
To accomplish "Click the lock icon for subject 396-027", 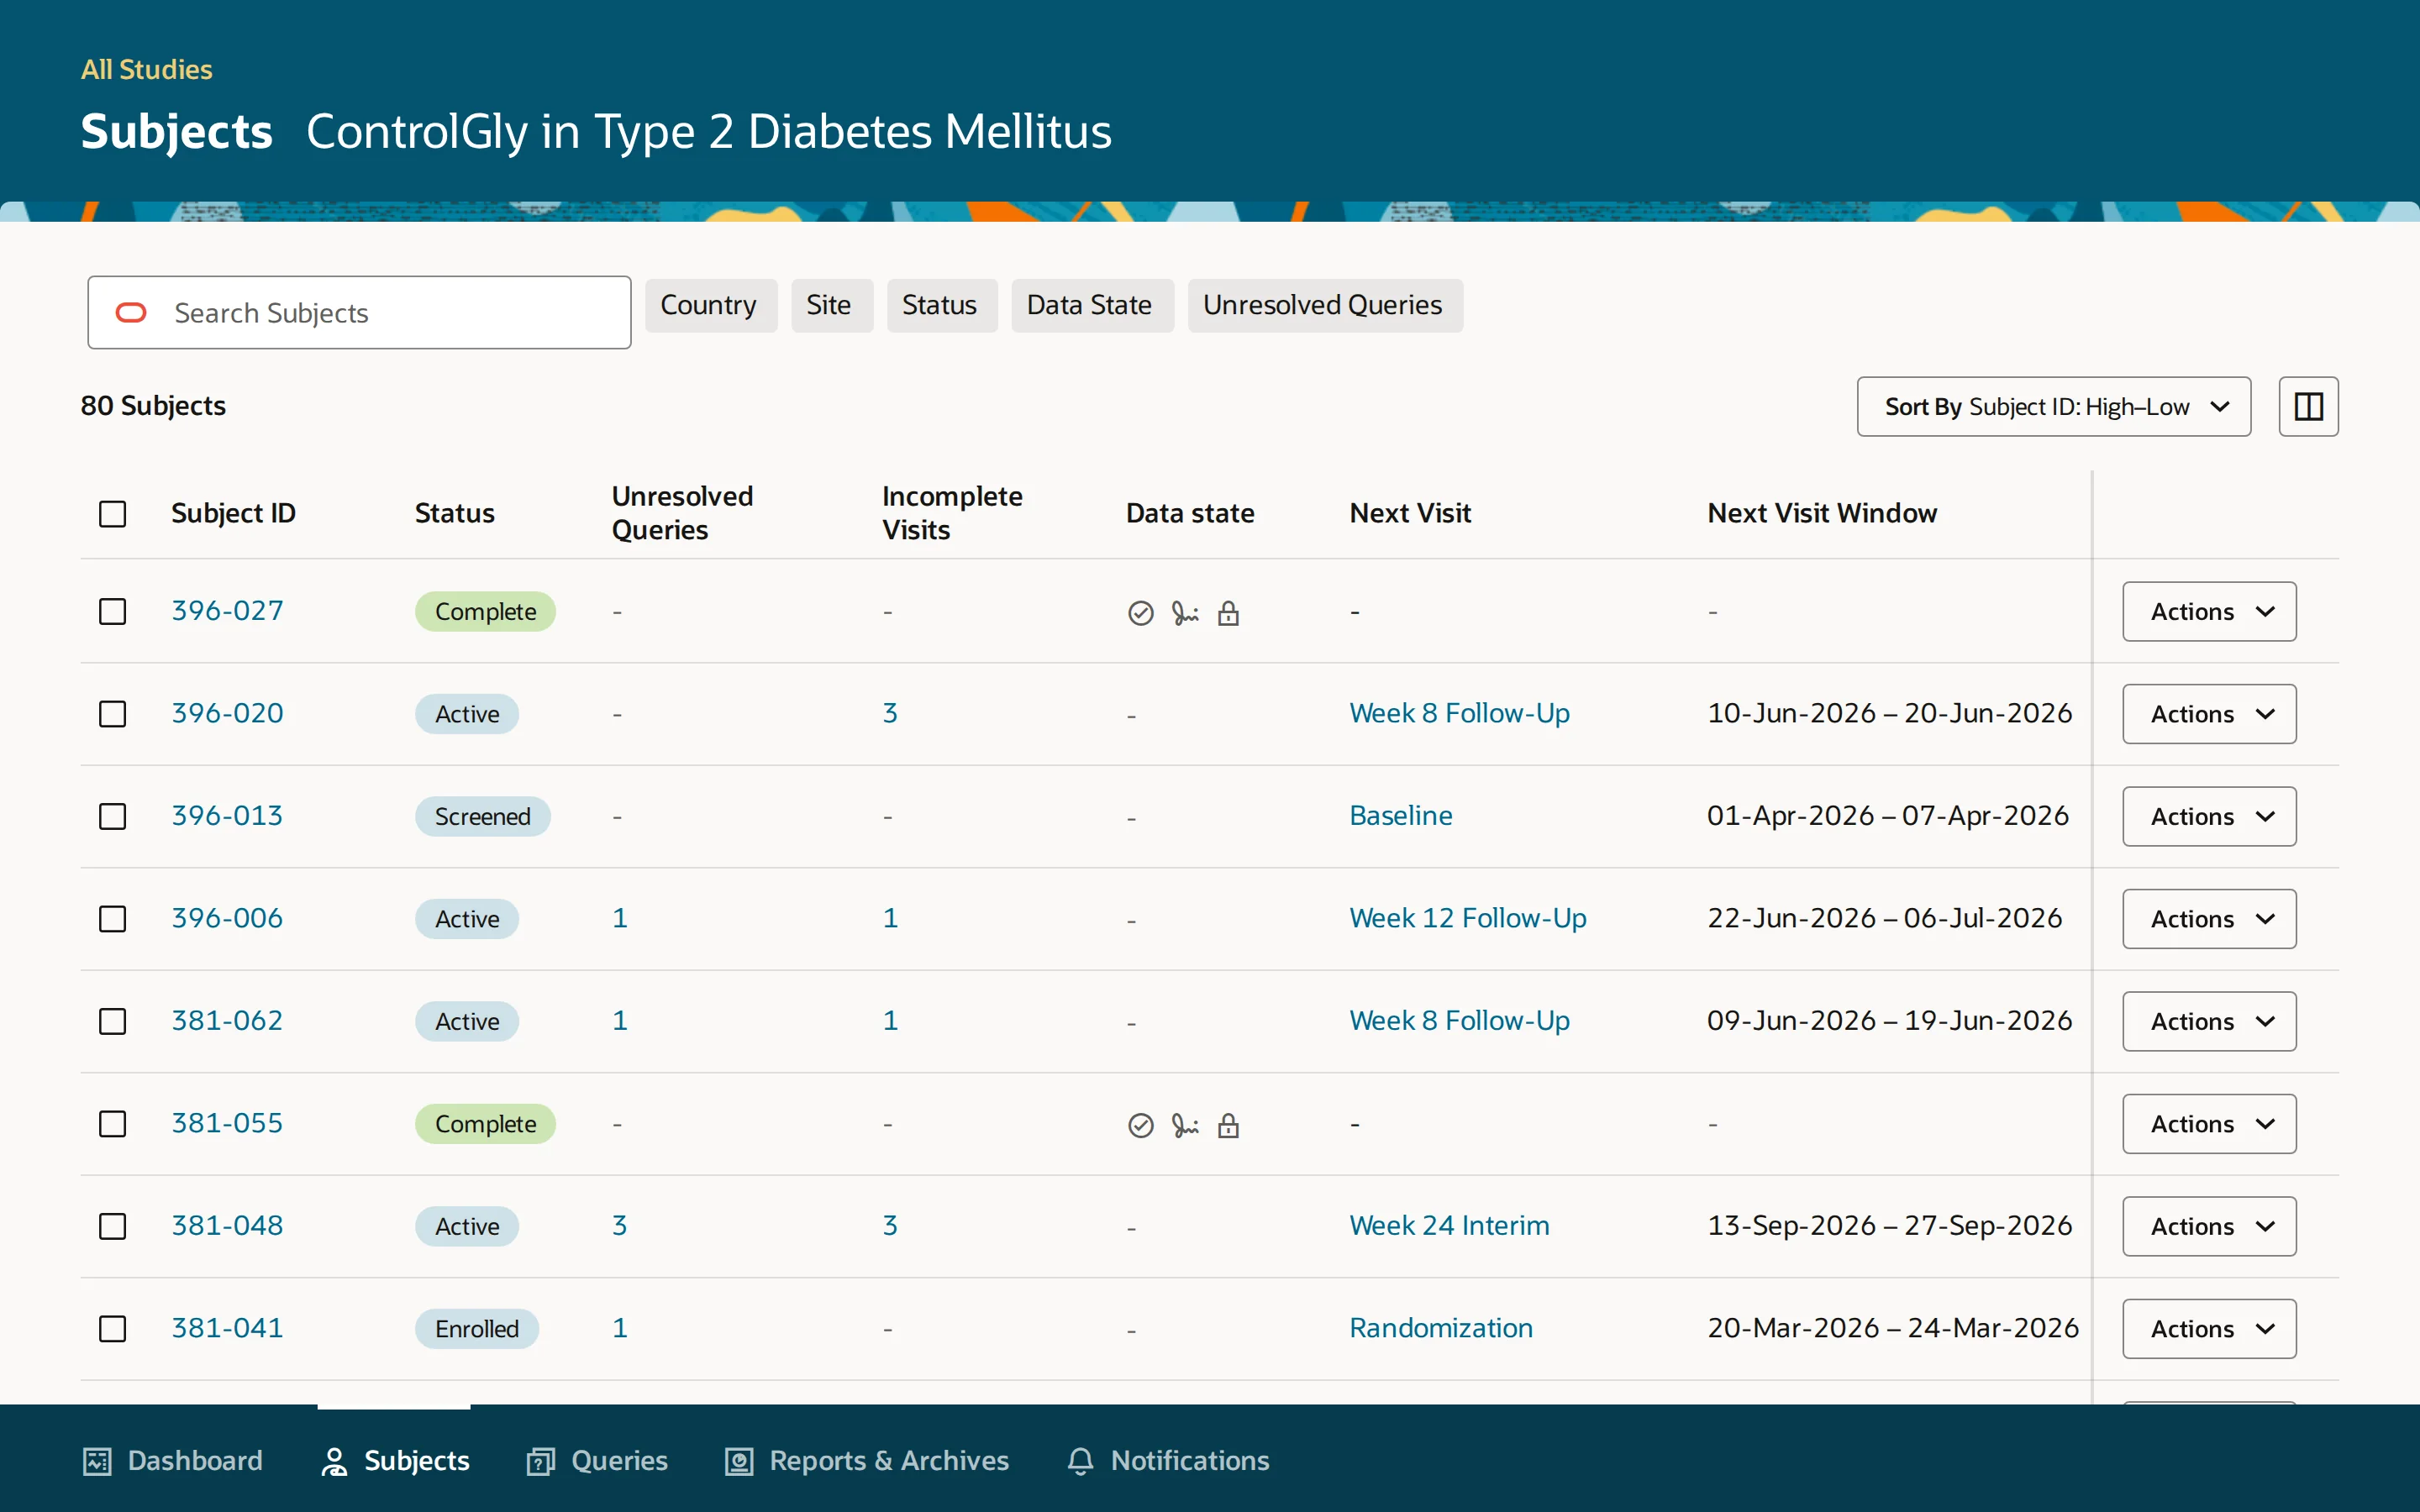I will 1228,613.
